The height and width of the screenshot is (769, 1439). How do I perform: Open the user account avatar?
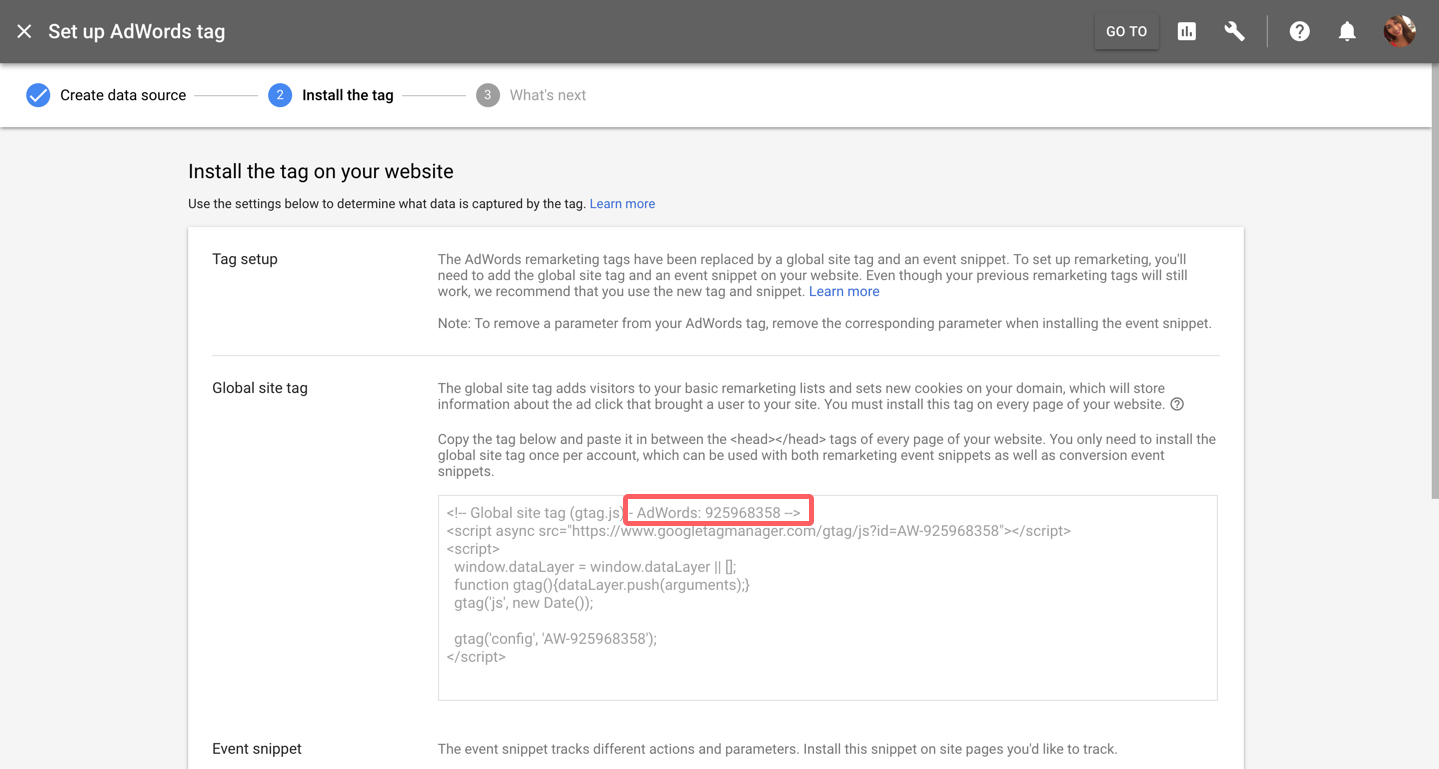[x=1399, y=31]
